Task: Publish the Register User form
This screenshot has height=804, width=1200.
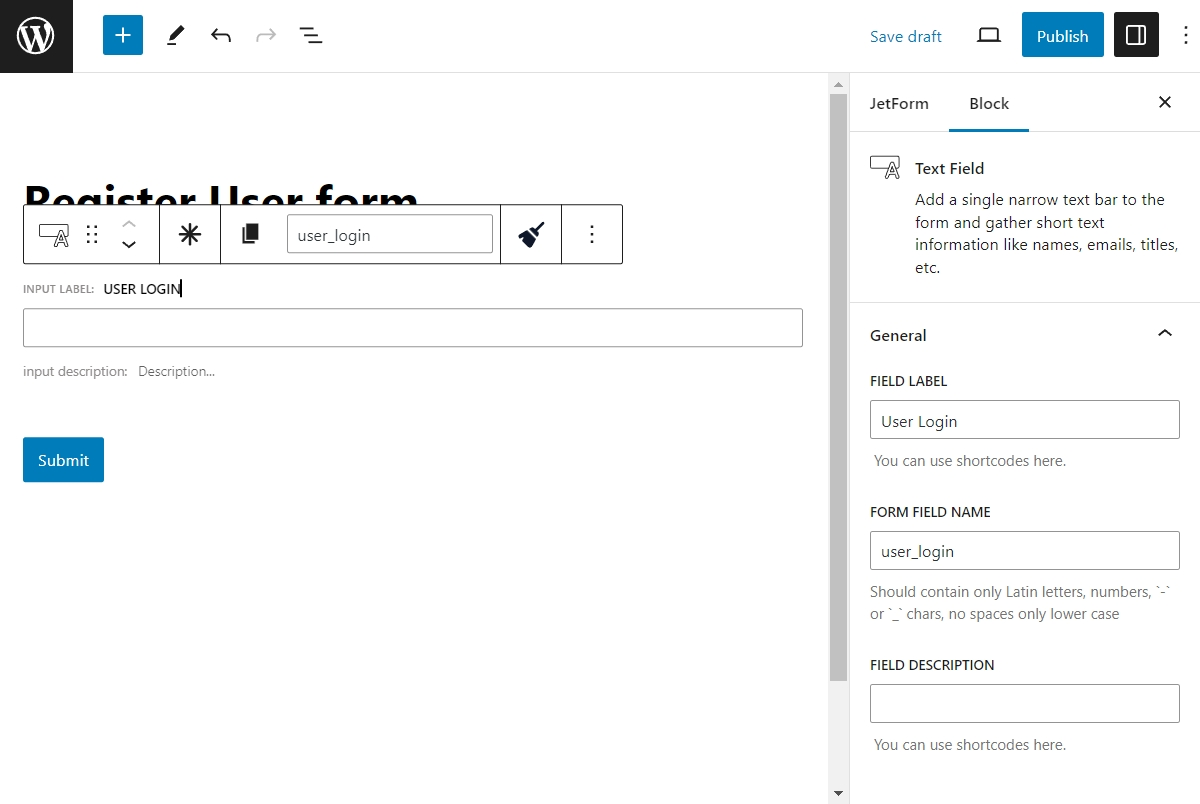Action: coord(1062,34)
